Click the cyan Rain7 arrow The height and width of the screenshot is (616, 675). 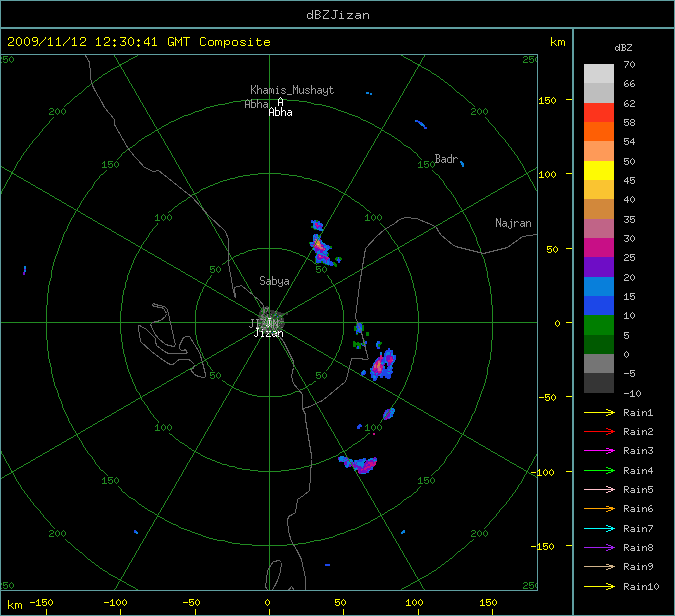599,528
